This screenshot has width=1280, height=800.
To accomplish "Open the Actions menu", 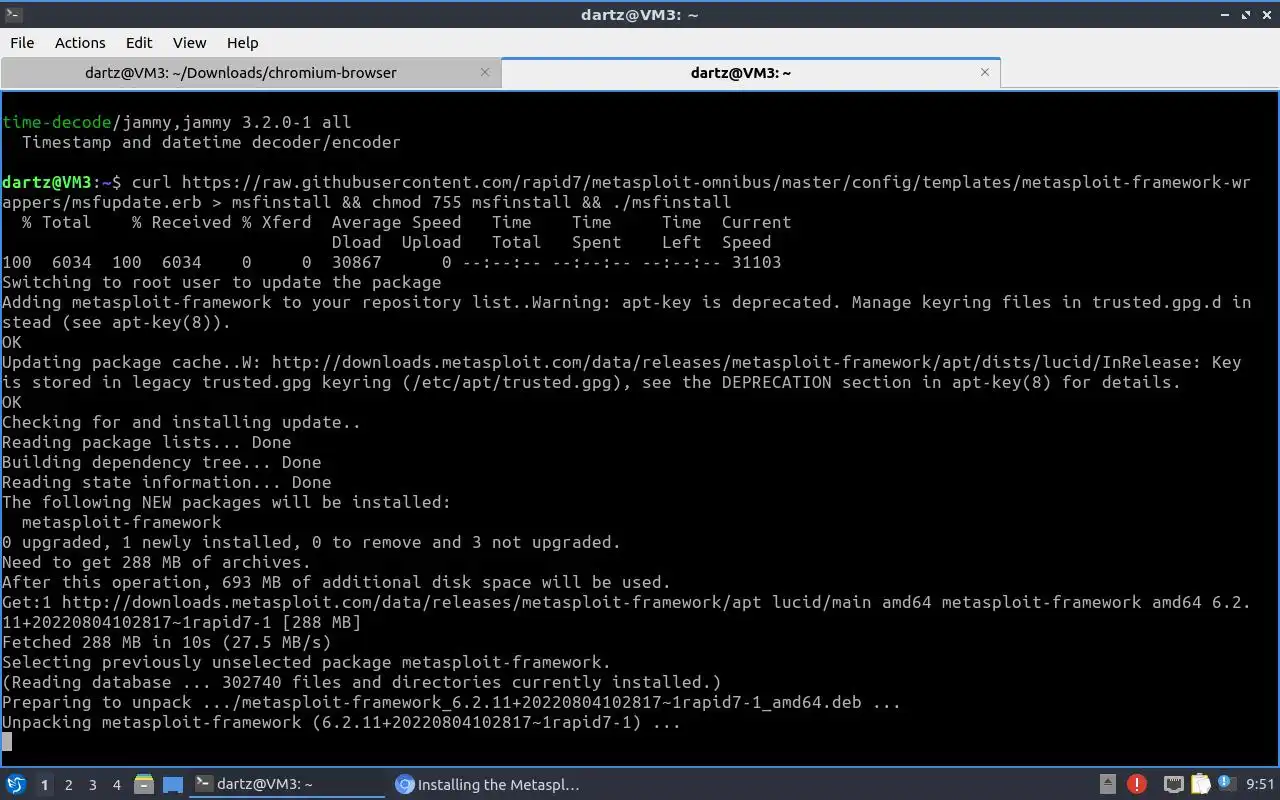I will pos(80,43).
